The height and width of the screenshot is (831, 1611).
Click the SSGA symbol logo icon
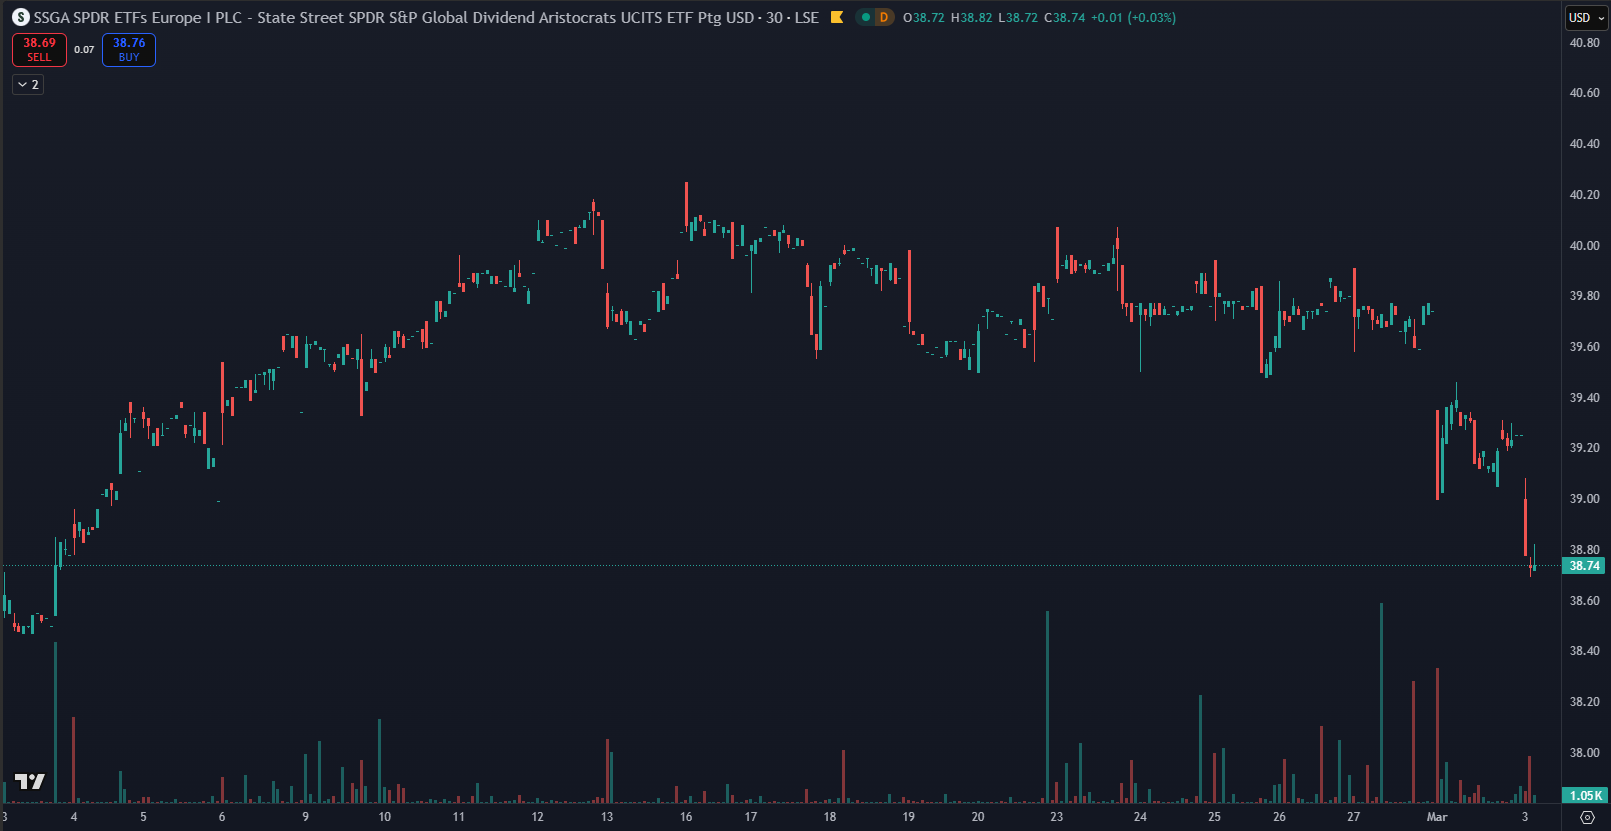pos(21,18)
